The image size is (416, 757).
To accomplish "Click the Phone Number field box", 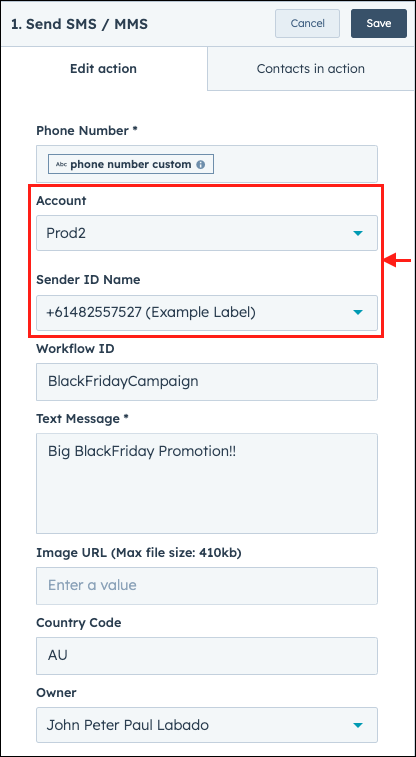I will (x=207, y=164).
